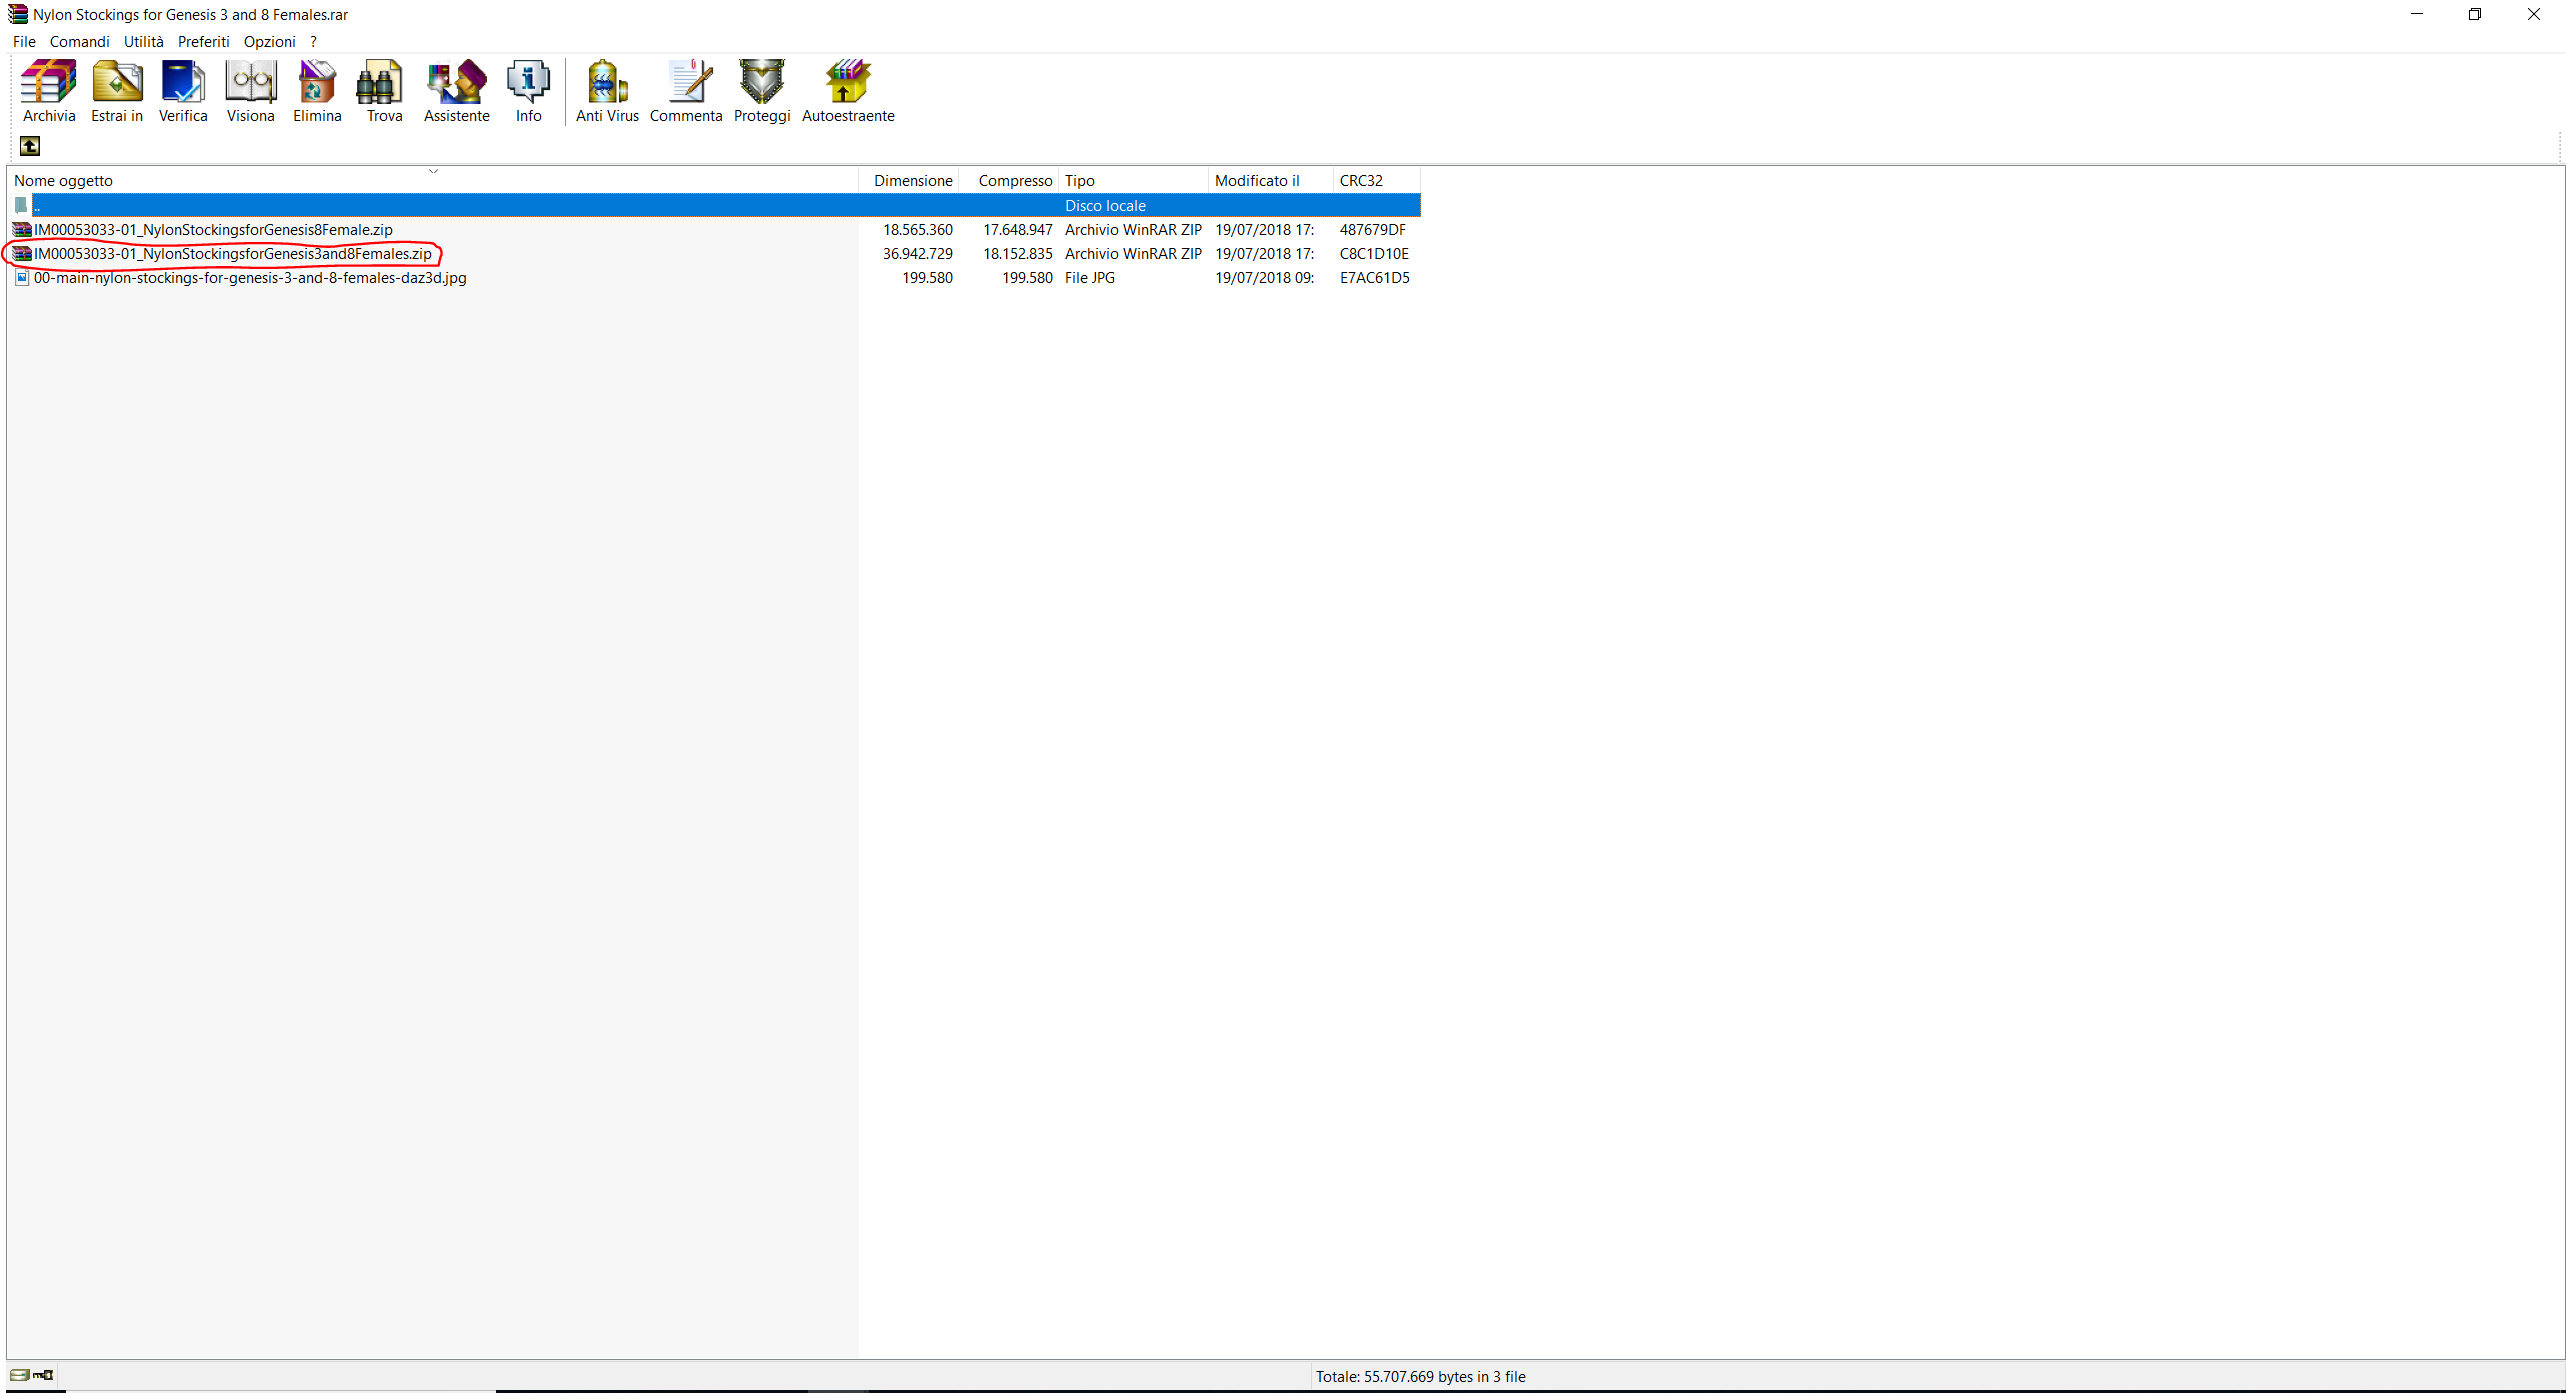Click the WinRAR icon in title bar

[x=17, y=14]
